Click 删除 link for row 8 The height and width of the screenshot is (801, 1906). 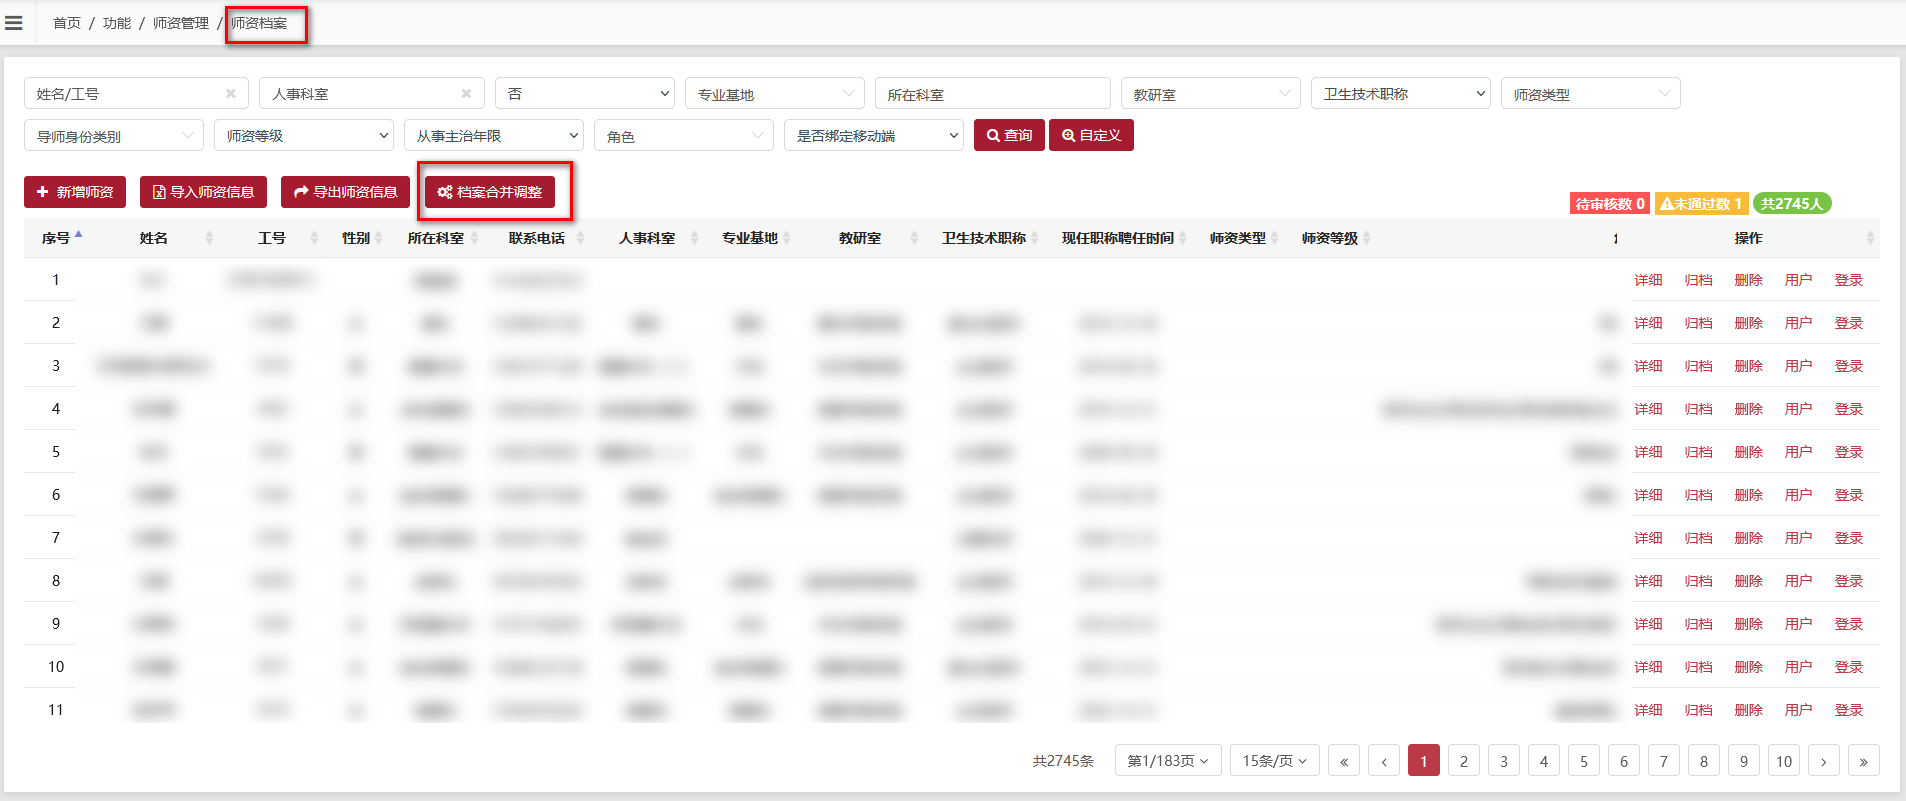[1748, 581]
